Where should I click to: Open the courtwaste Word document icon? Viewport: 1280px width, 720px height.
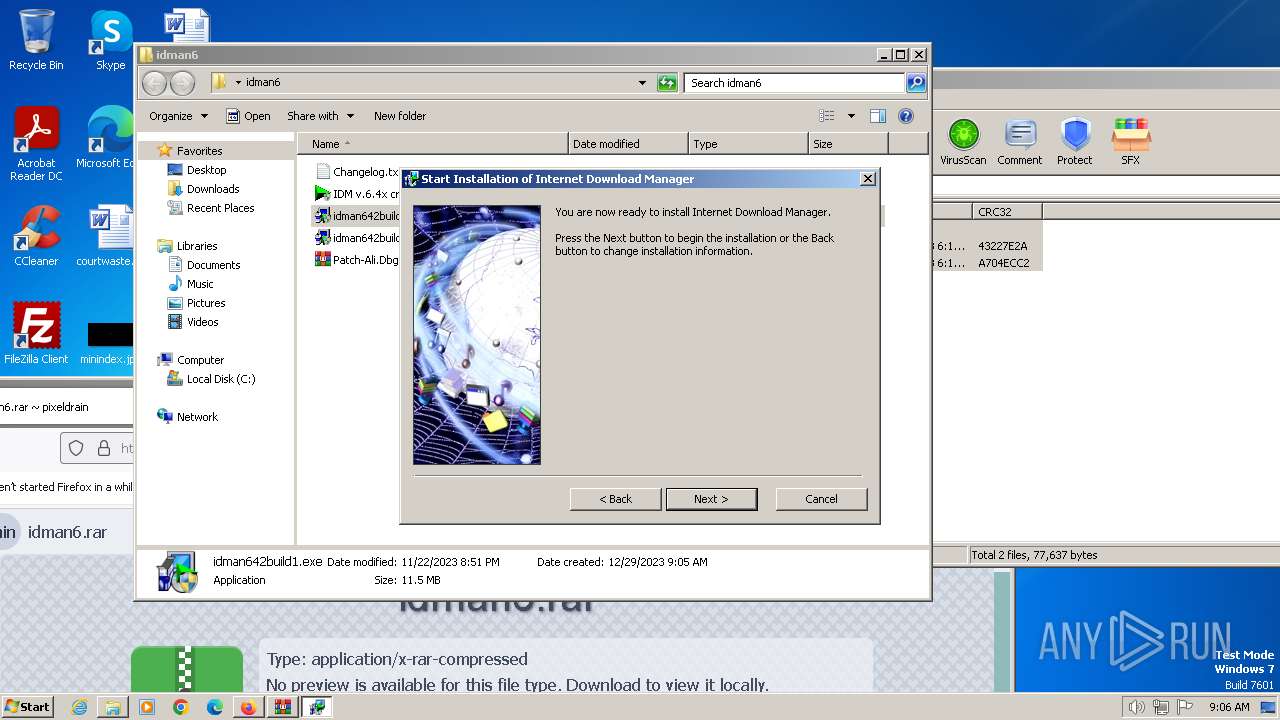(x=105, y=236)
